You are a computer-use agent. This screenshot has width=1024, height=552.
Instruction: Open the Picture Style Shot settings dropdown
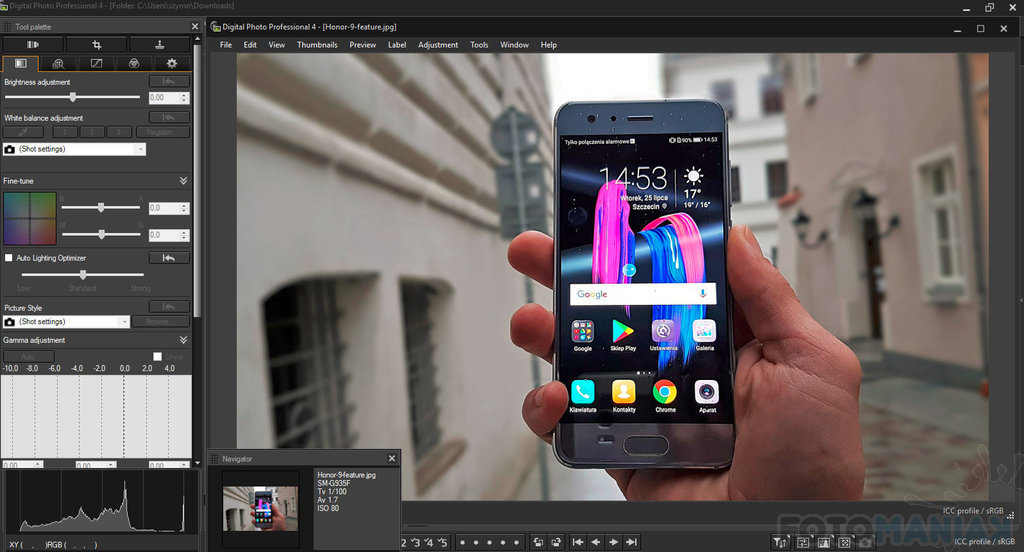pos(67,321)
